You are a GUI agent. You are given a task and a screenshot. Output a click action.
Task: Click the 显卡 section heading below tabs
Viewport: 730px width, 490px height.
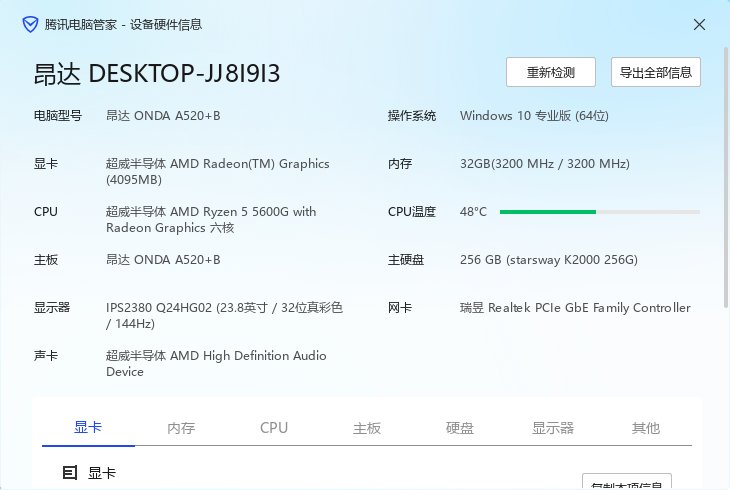click(101, 473)
